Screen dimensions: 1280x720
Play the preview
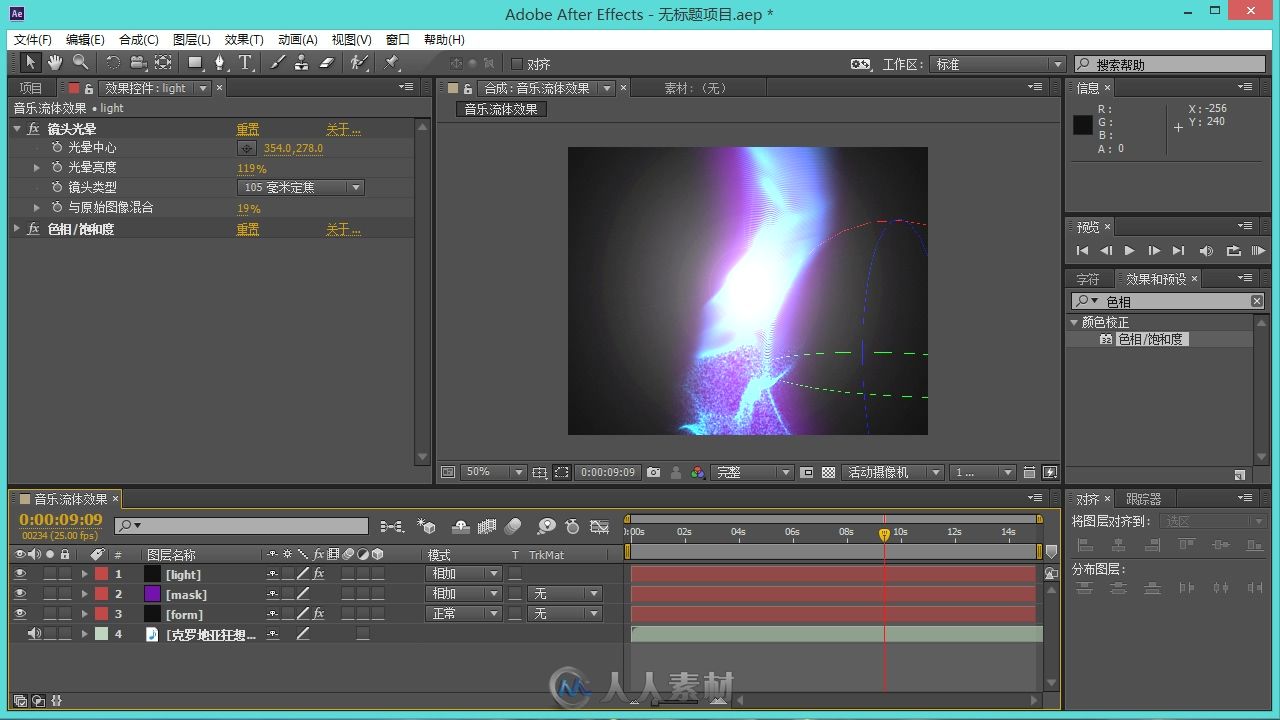point(1130,251)
